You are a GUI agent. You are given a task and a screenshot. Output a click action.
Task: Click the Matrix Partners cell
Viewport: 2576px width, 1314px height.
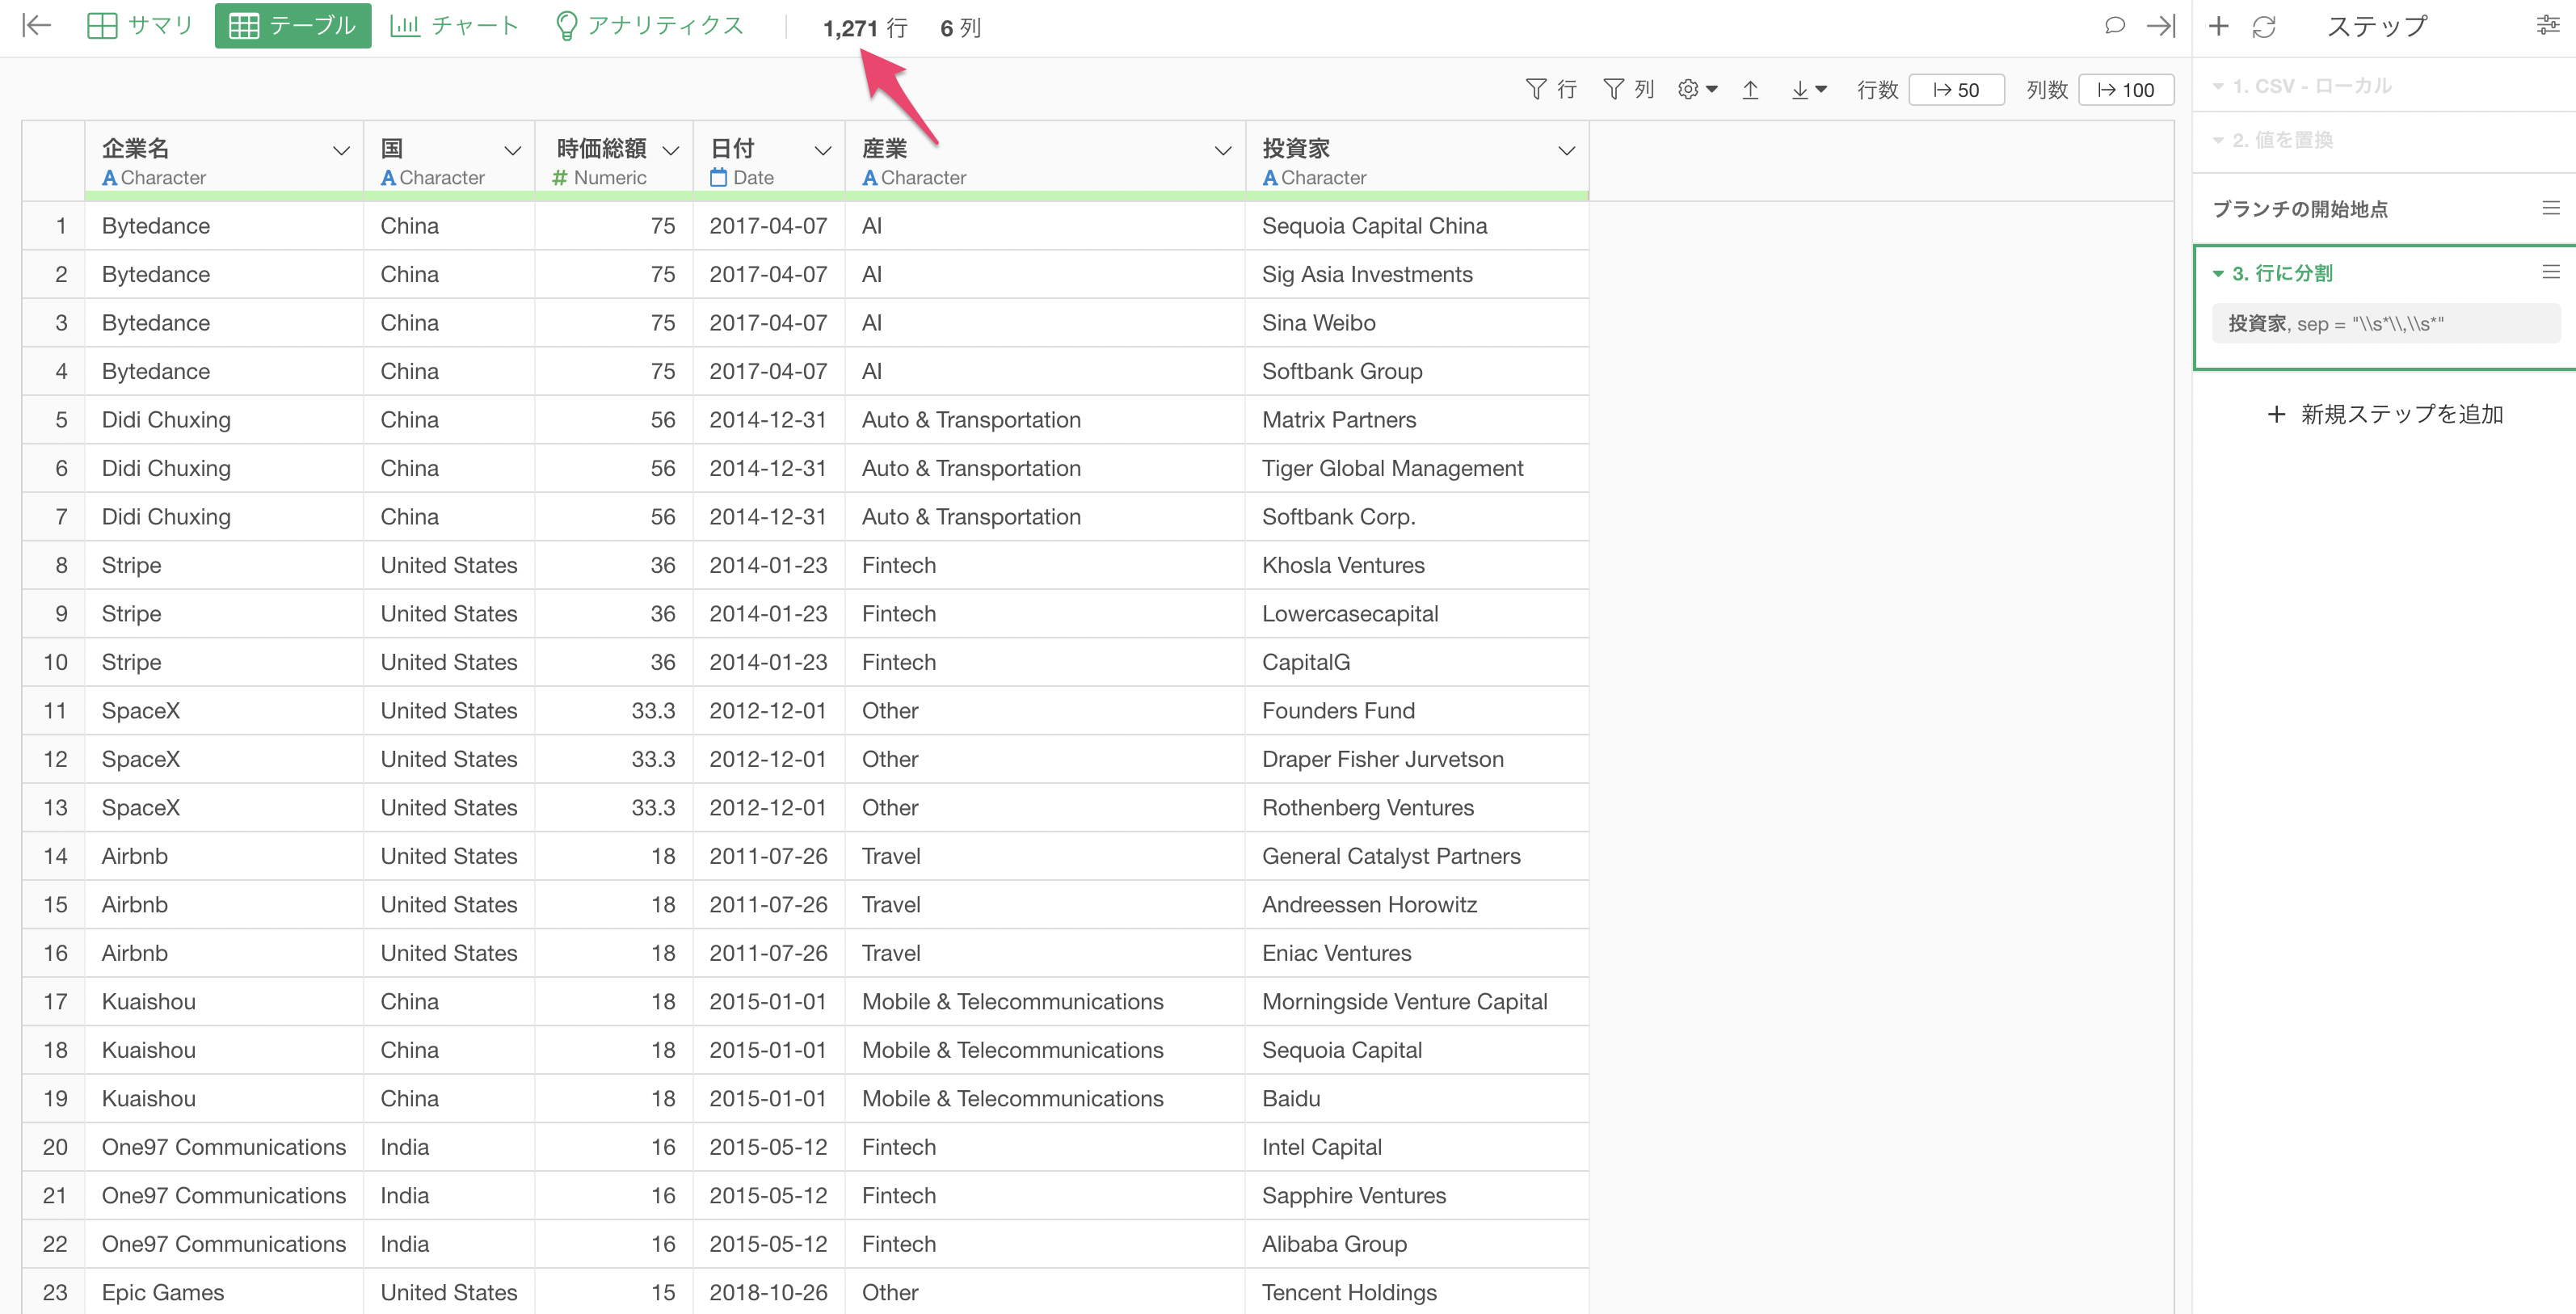(x=1417, y=420)
